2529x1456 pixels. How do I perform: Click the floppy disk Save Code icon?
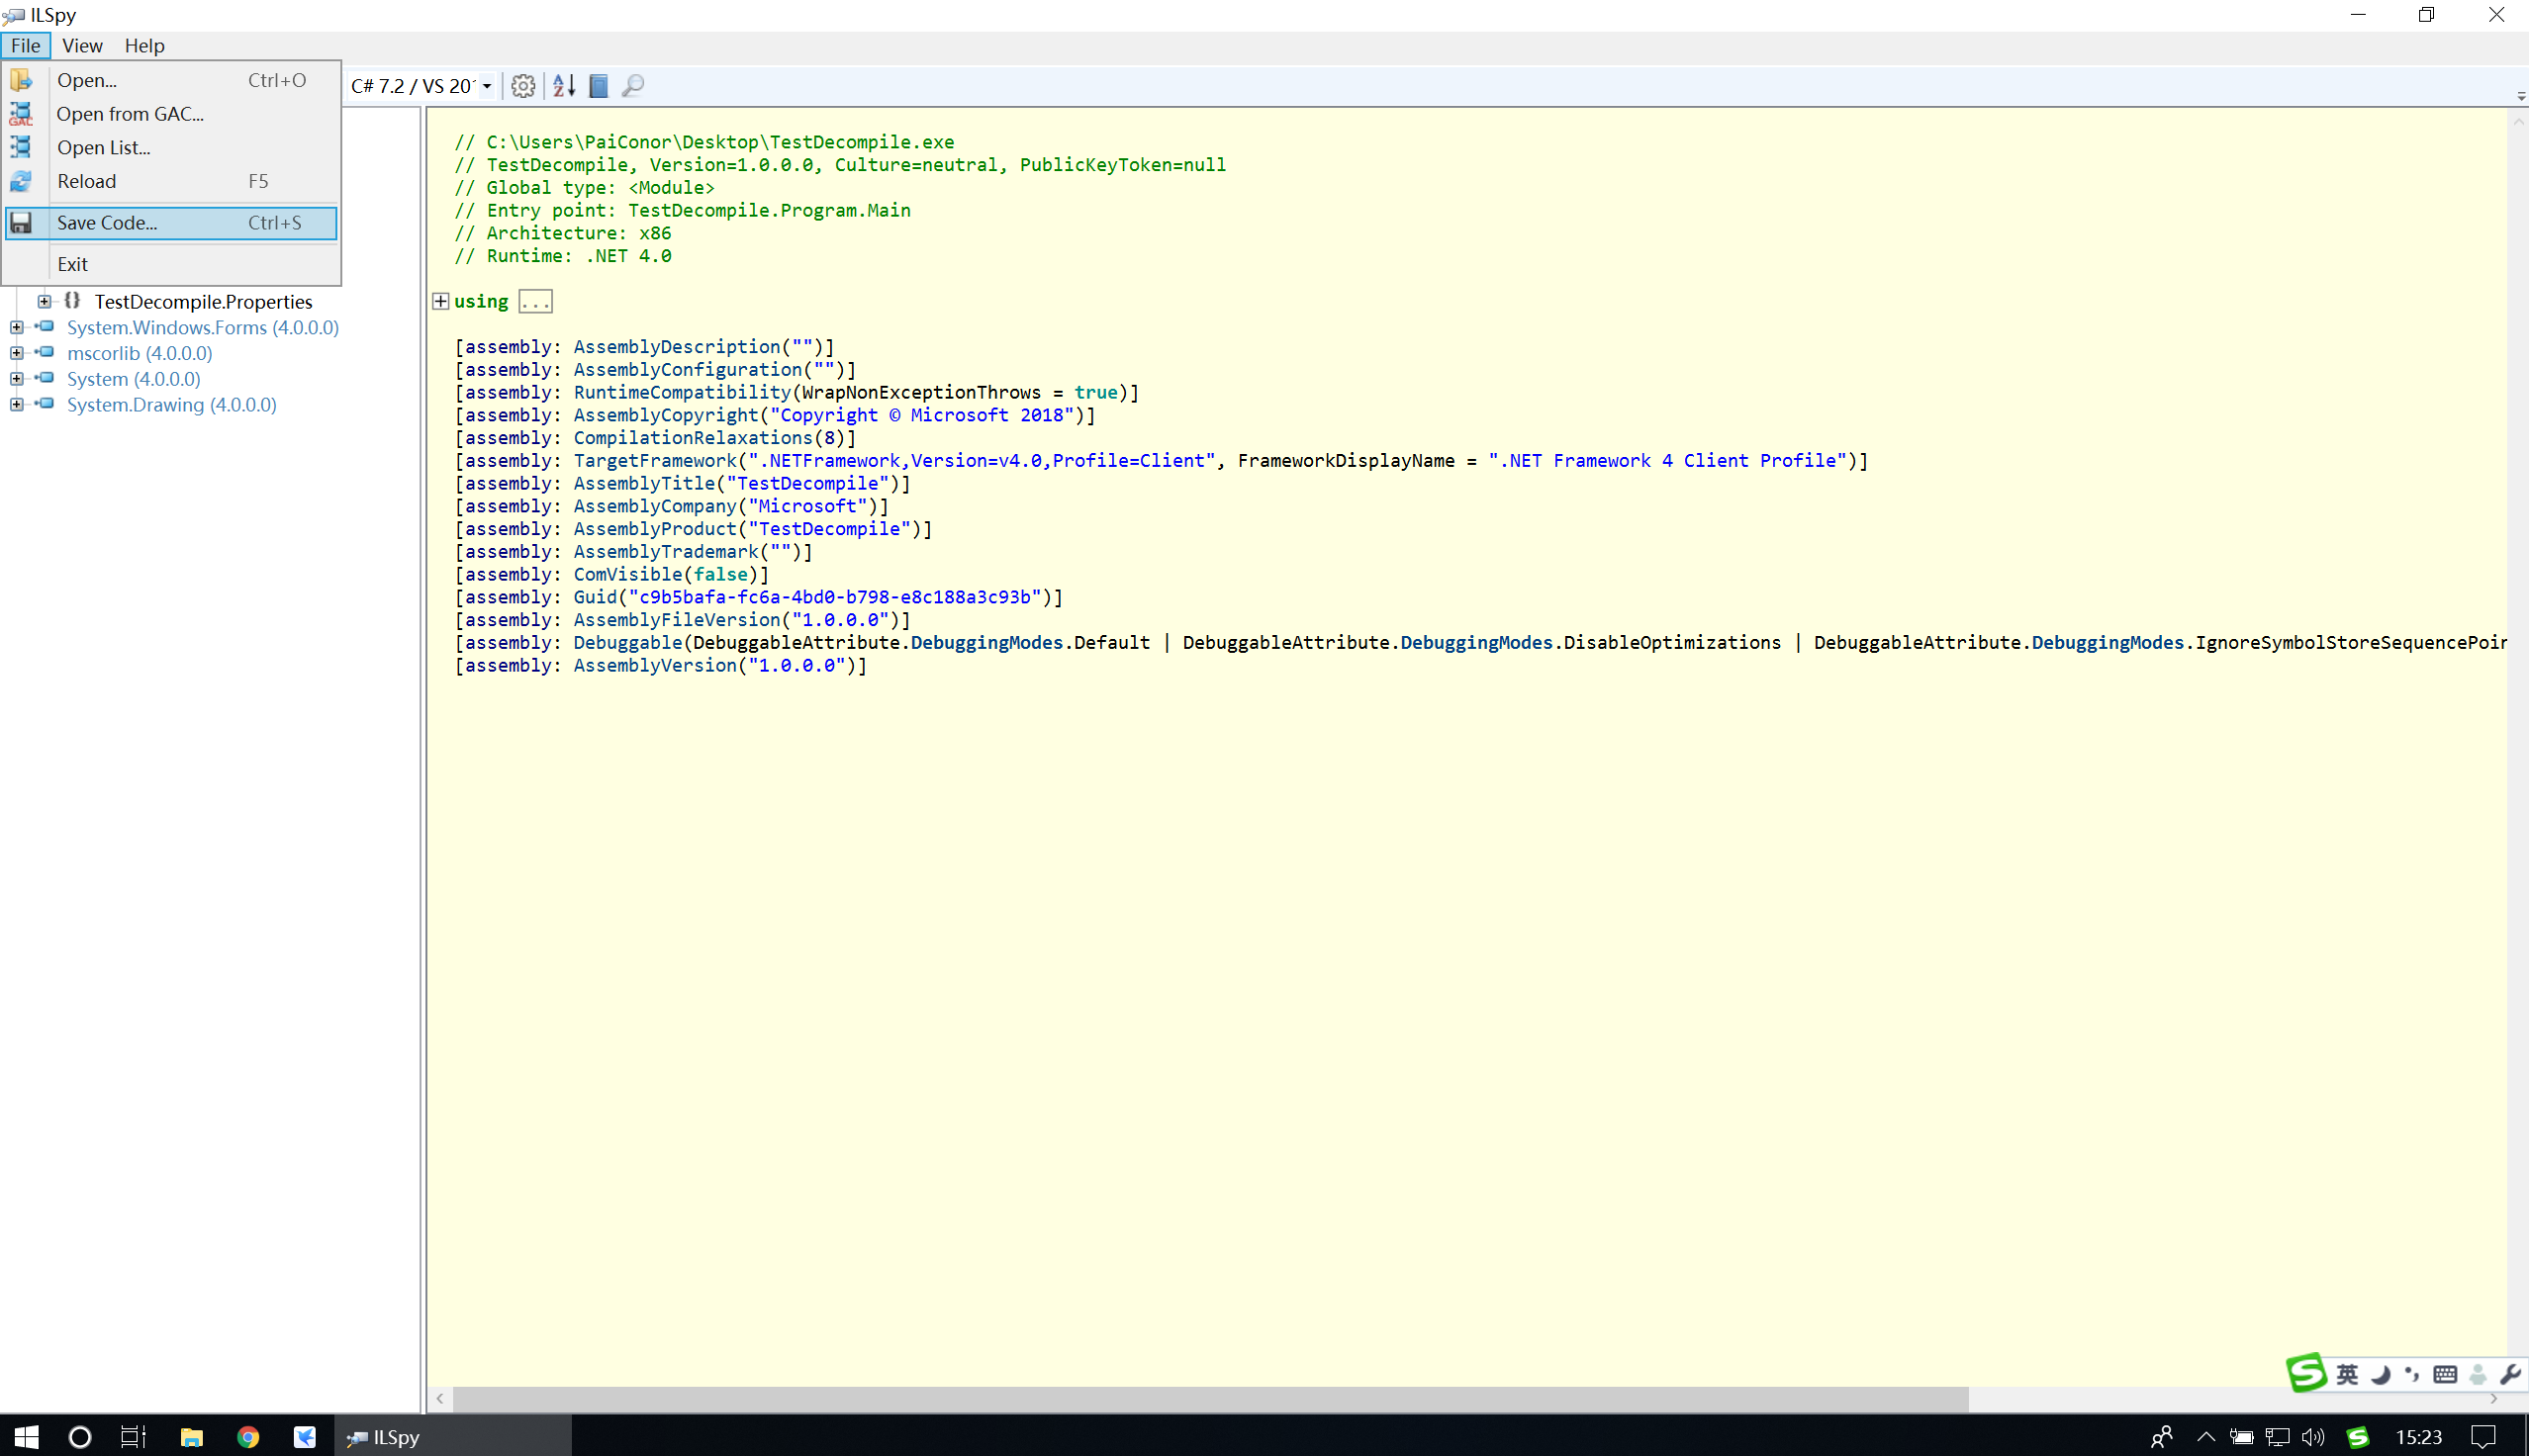[x=21, y=223]
